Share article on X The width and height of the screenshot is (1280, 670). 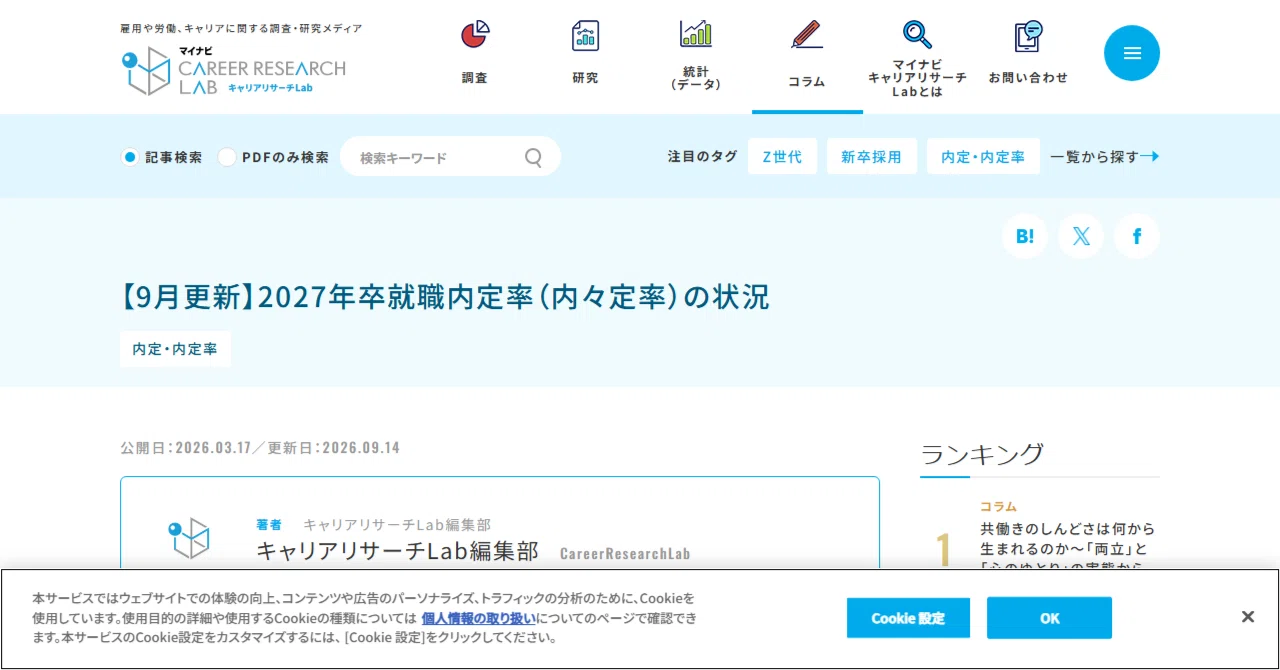(x=1081, y=236)
